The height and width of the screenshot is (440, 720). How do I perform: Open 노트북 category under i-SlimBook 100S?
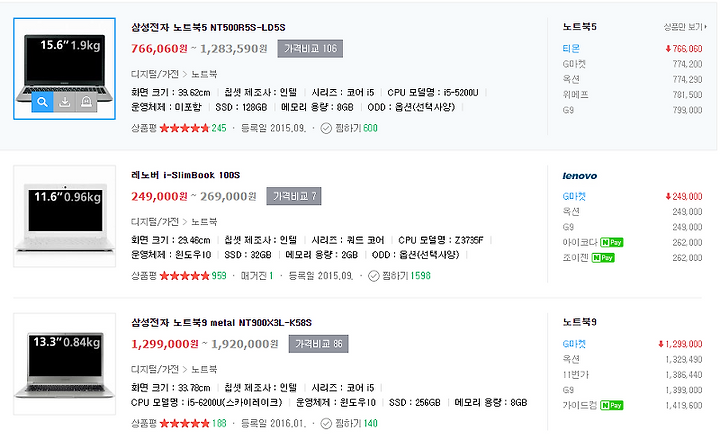(x=204, y=222)
